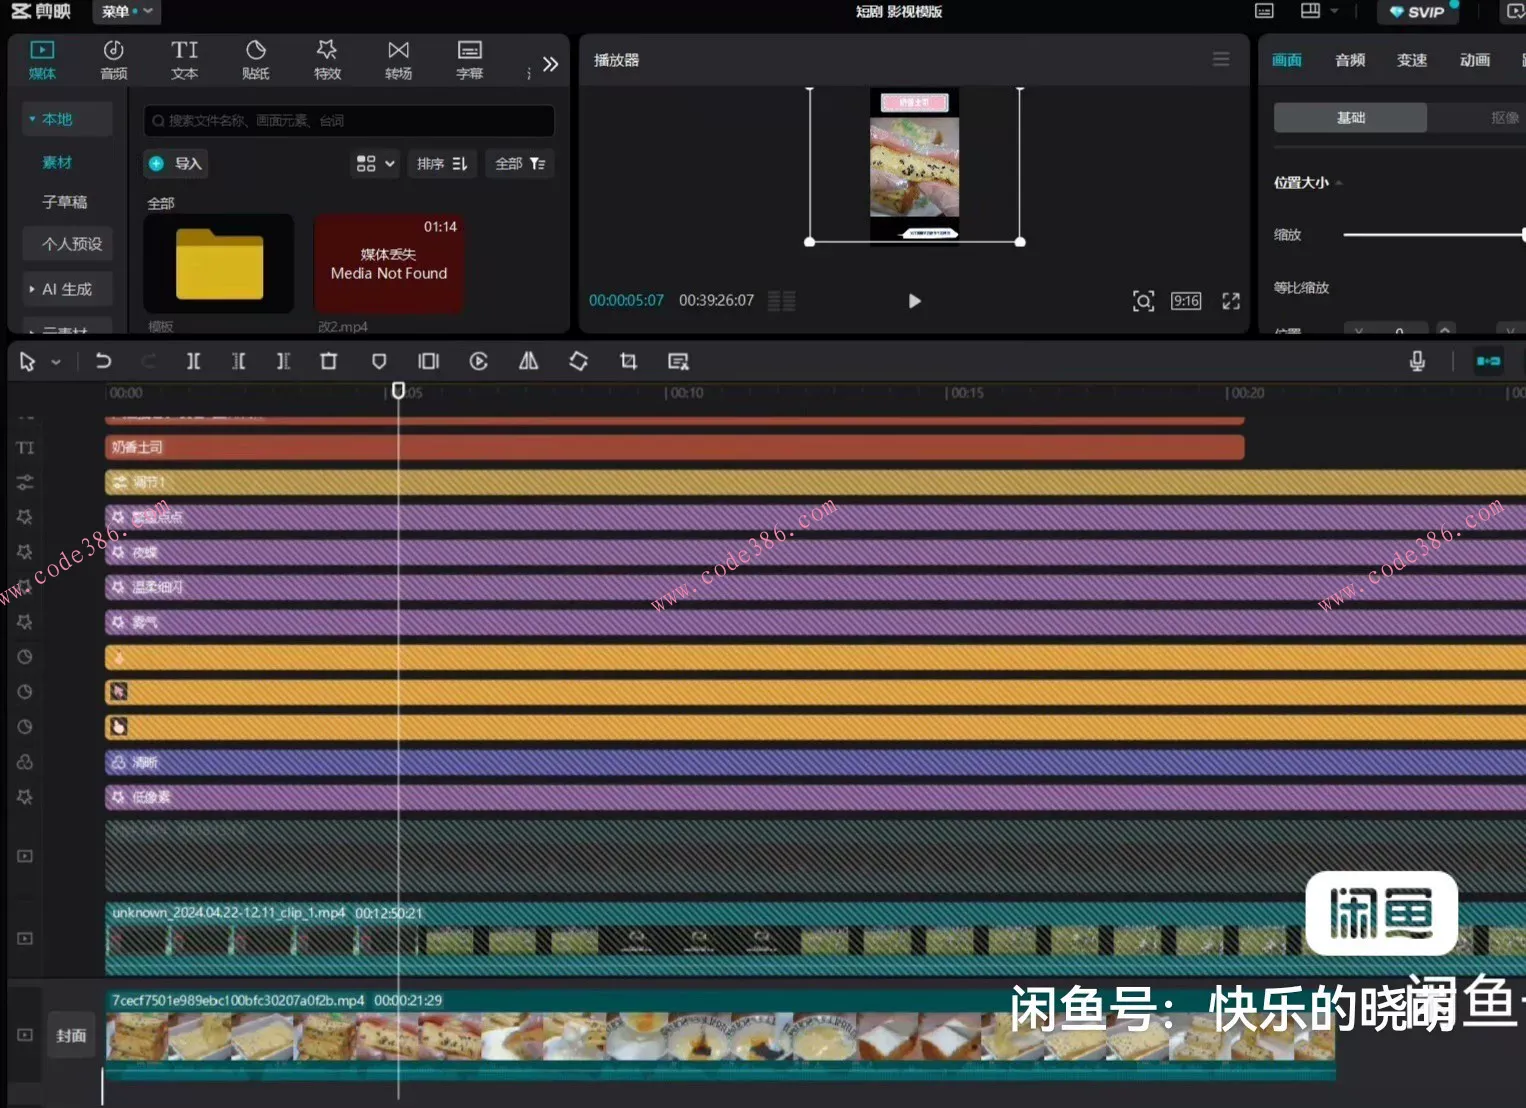Toggle track visibility for unknown clip track
Image resolution: width=1526 pixels, height=1108 pixels.
[25, 938]
